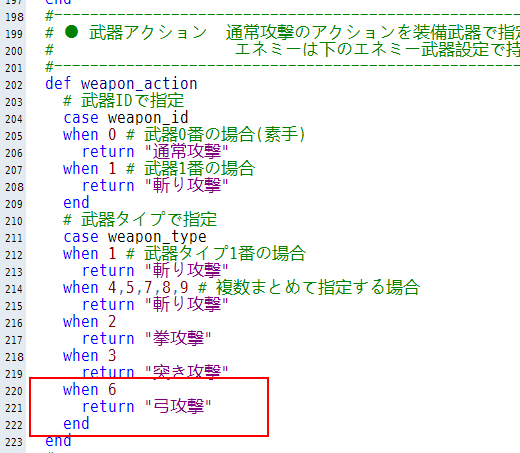The height and width of the screenshot is (453, 520).
Task: Click 'when 2' line
Action: click(x=89, y=322)
